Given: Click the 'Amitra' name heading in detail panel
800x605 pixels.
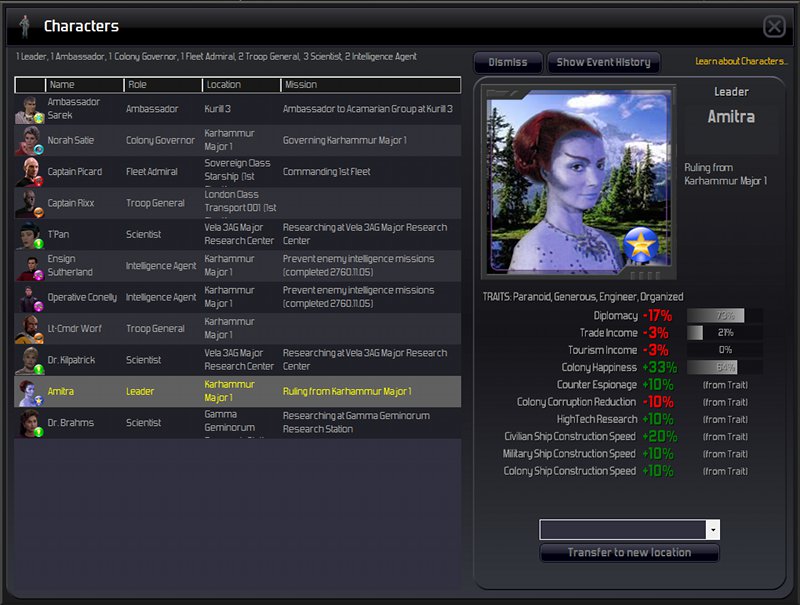Looking at the screenshot, I should click(x=731, y=117).
